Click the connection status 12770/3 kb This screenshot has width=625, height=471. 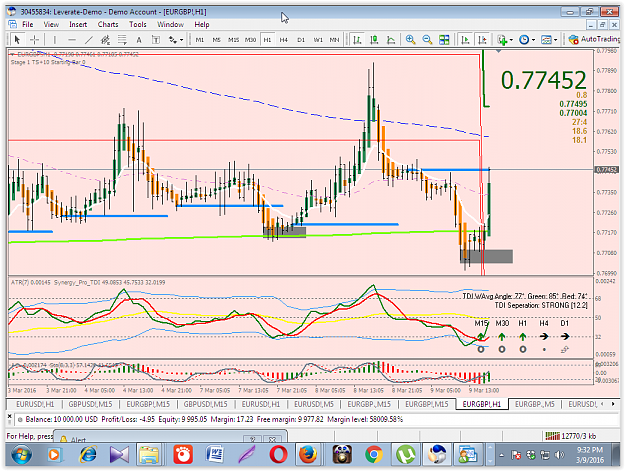point(570,436)
